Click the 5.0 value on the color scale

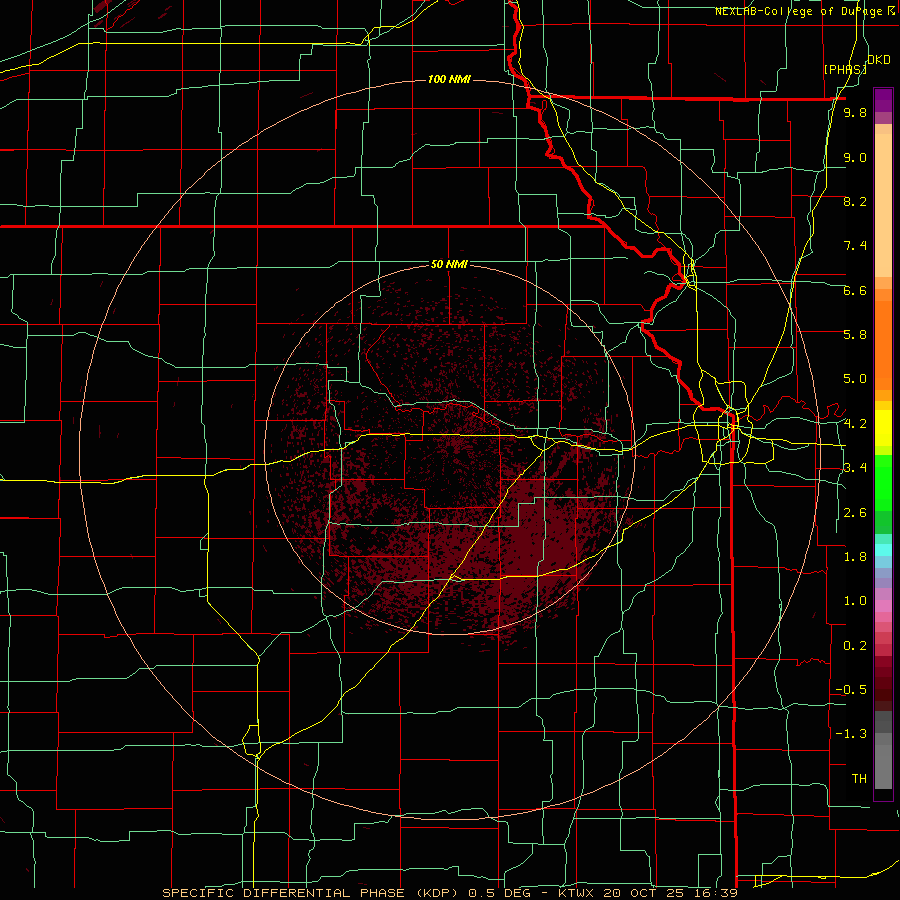click(855, 379)
